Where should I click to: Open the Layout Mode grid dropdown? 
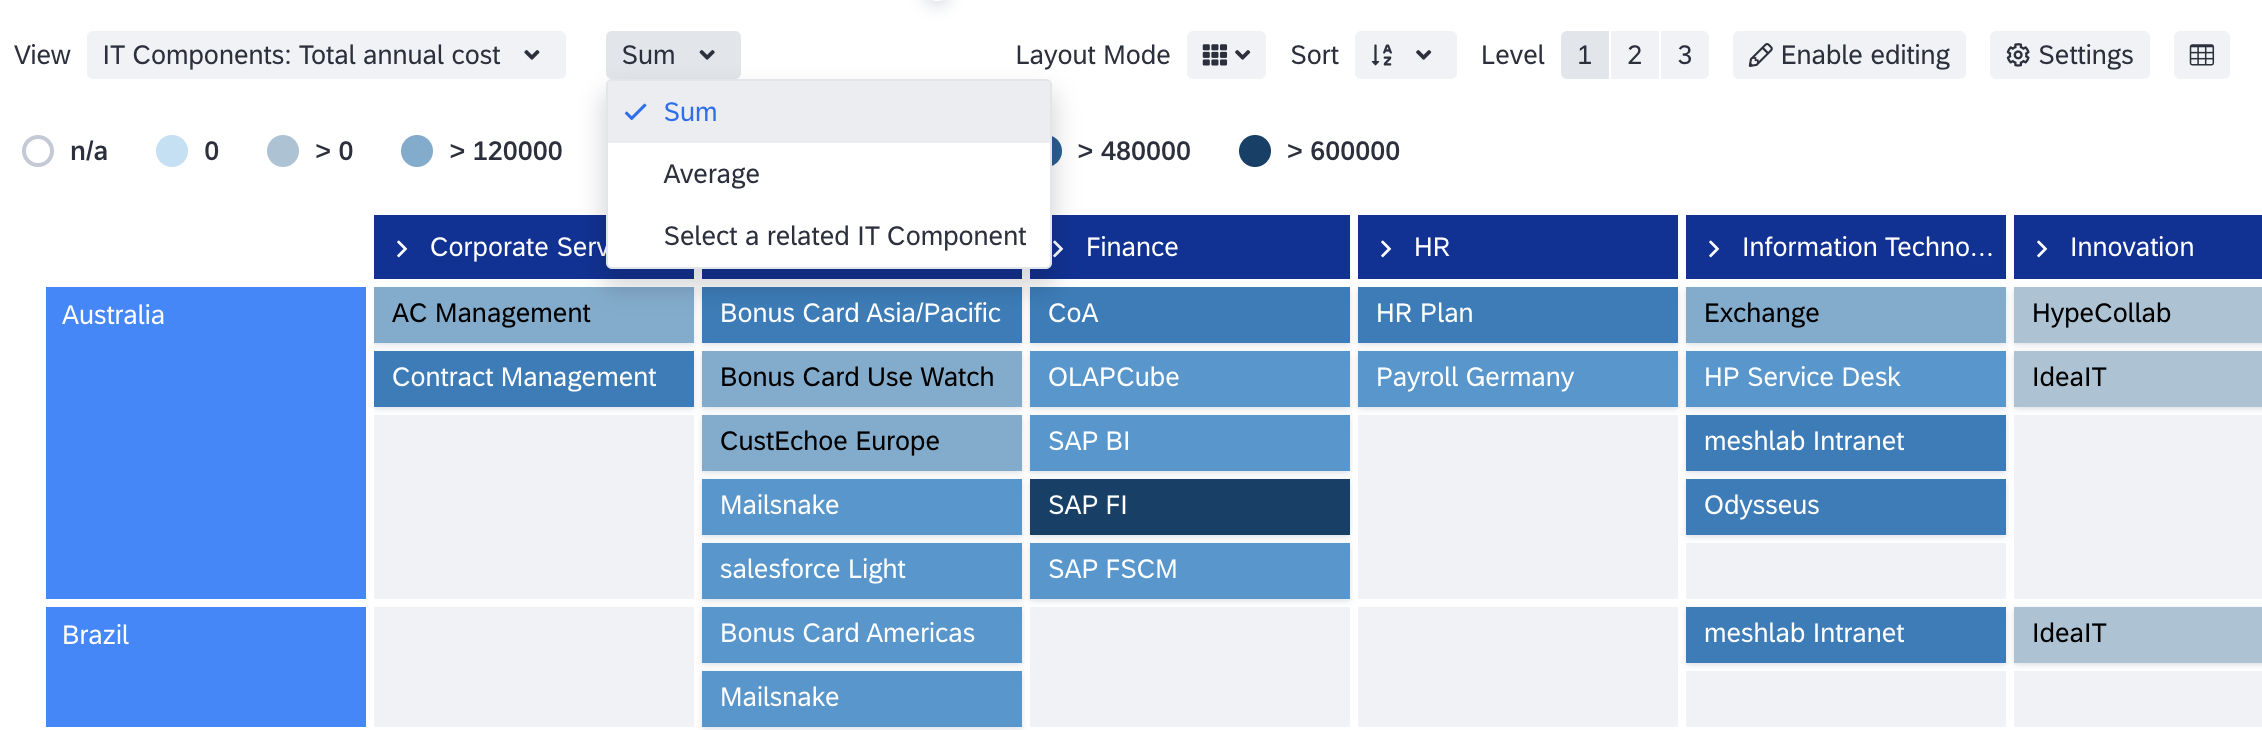(1226, 55)
